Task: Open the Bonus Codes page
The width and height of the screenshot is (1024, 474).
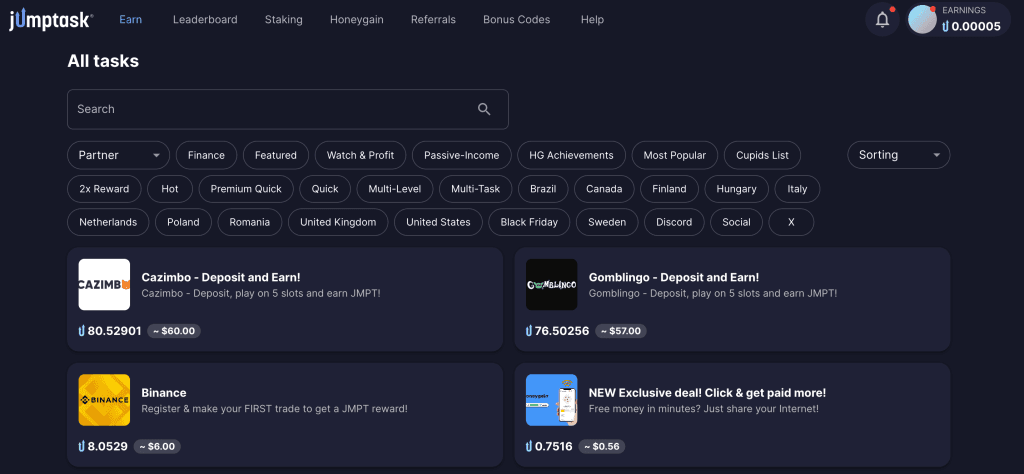Action: (516, 20)
